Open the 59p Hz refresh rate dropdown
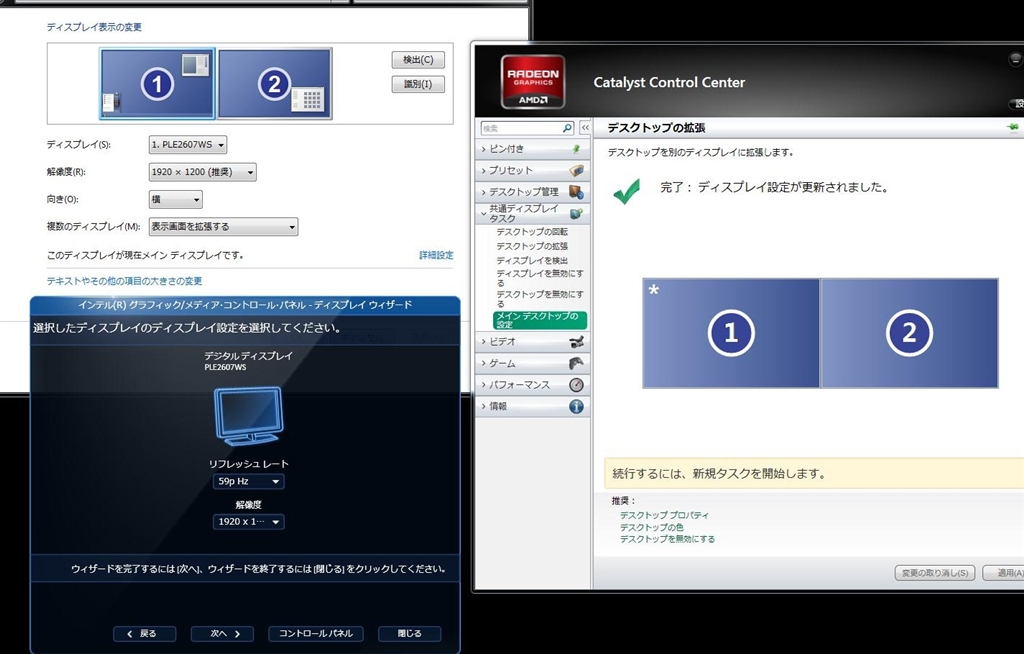Image resolution: width=1024 pixels, height=654 pixels. [249, 482]
